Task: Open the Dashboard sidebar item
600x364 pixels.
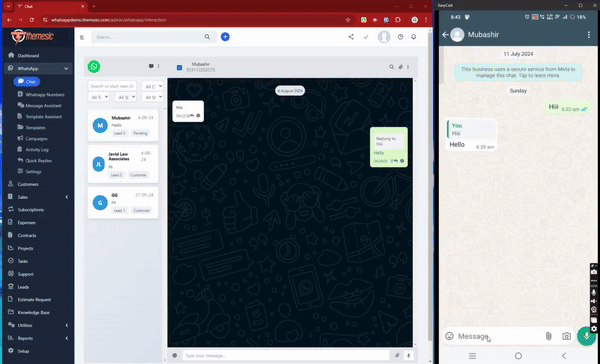Action: point(28,55)
